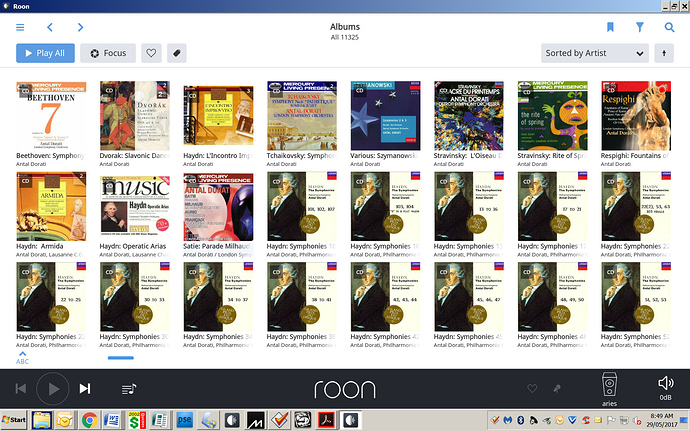
Task: Click the 'All 11325' album count
Action: tap(345, 37)
